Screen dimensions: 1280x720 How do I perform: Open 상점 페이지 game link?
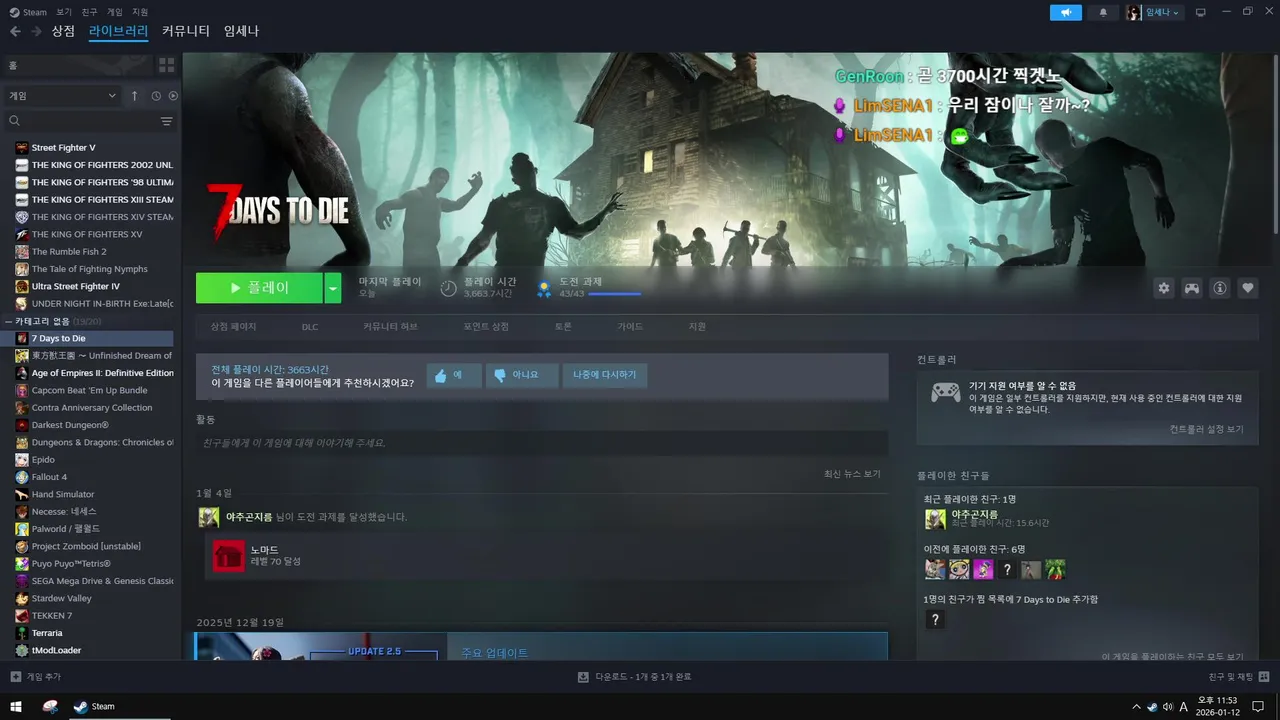click(234, 327)
